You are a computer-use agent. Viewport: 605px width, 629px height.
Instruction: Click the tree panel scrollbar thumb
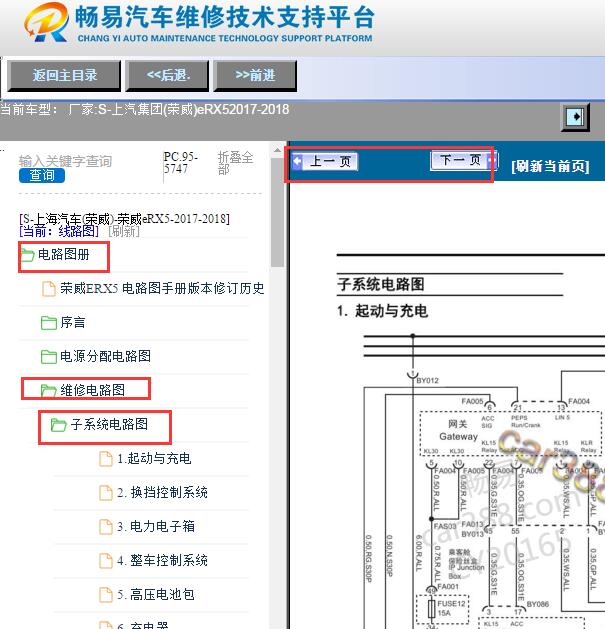point(277,213)
